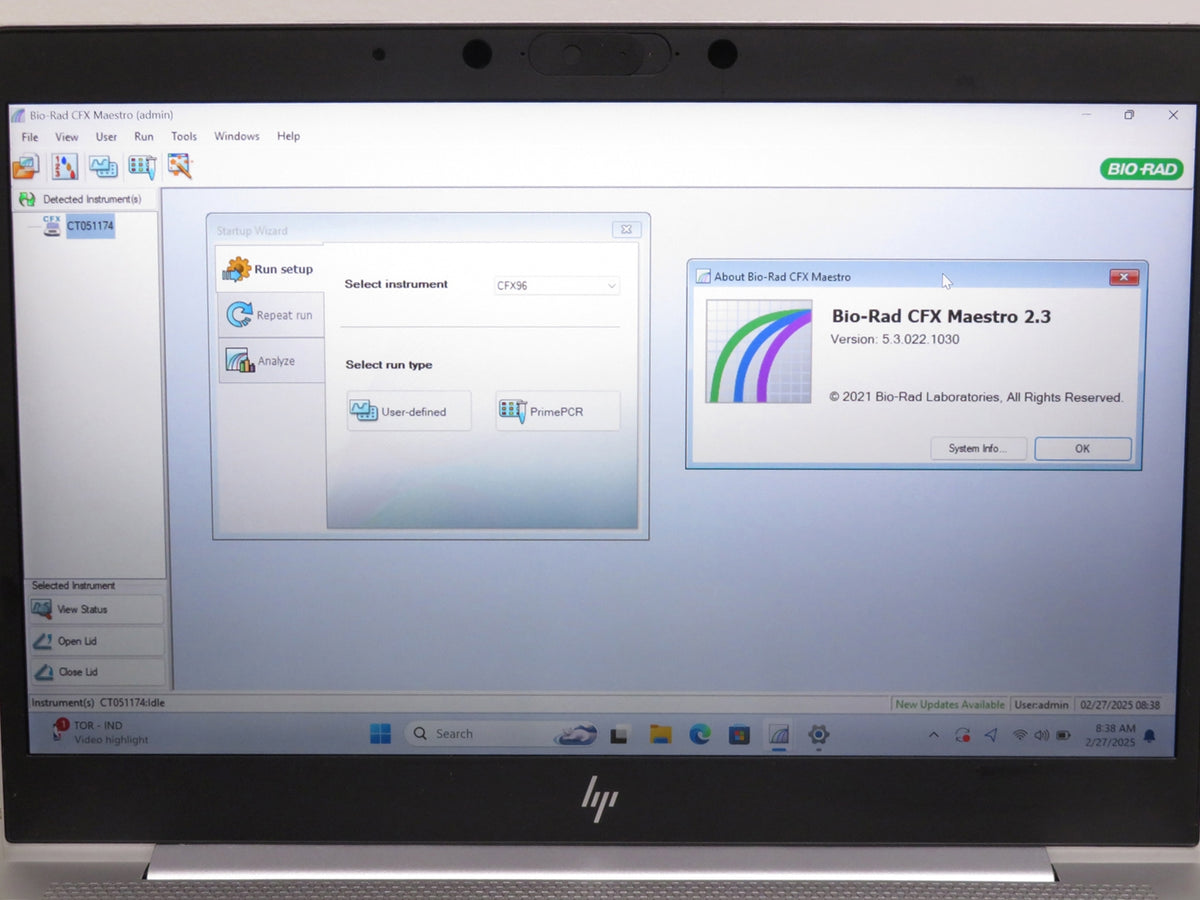Open the View menu
1200x900 pixels.
click(x=67, y=137)
